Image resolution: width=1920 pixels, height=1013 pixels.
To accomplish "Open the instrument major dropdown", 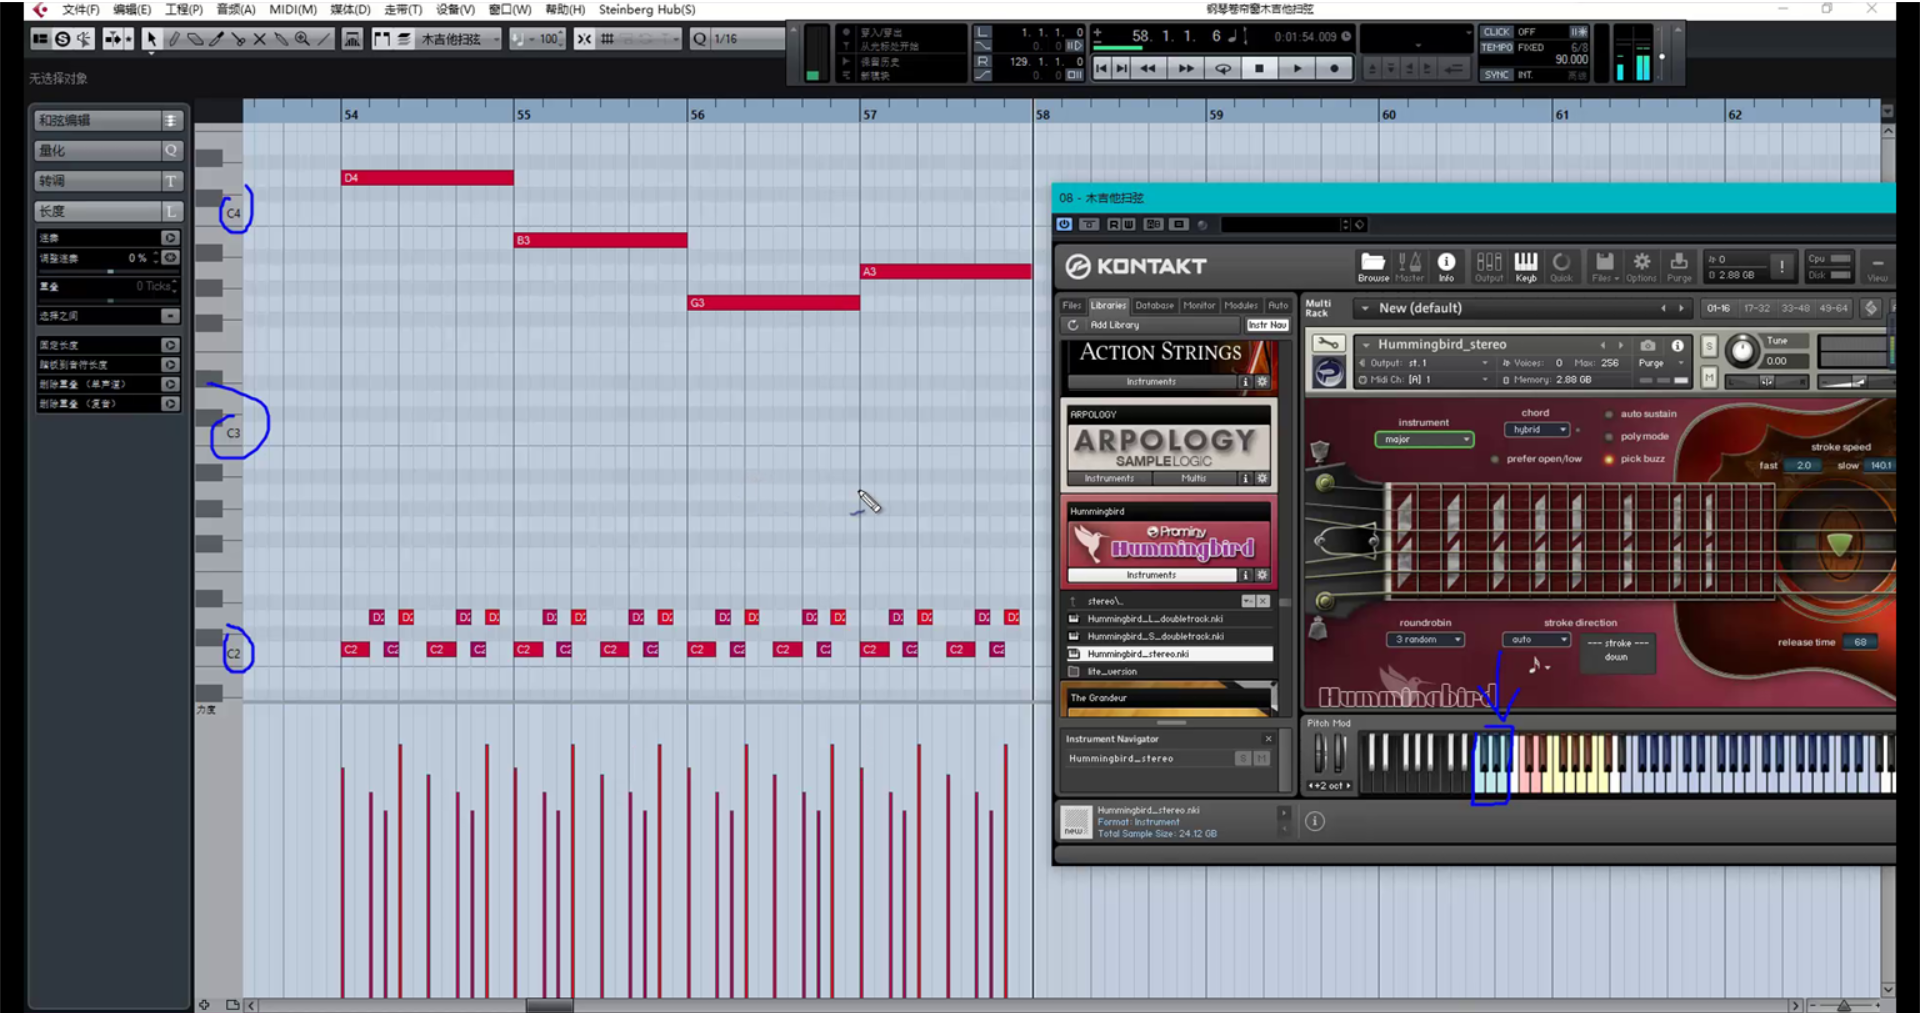I will 1424,440.
